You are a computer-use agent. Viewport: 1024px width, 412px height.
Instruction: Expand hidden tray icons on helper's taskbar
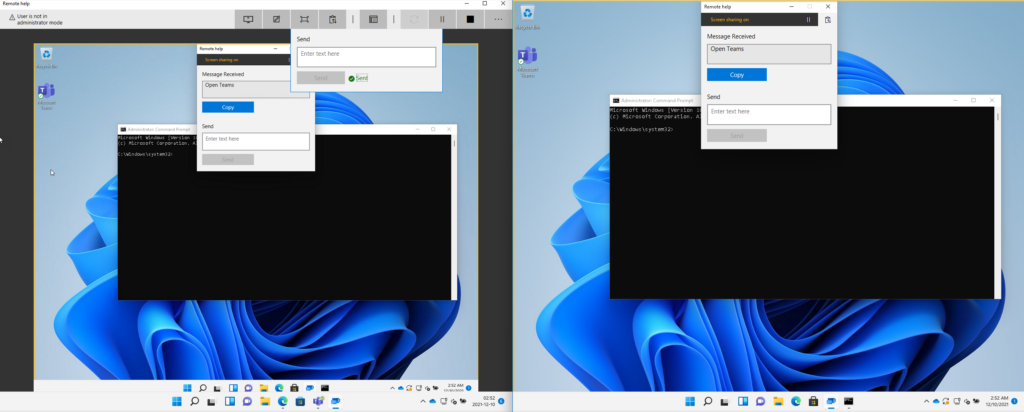(423, 401)
